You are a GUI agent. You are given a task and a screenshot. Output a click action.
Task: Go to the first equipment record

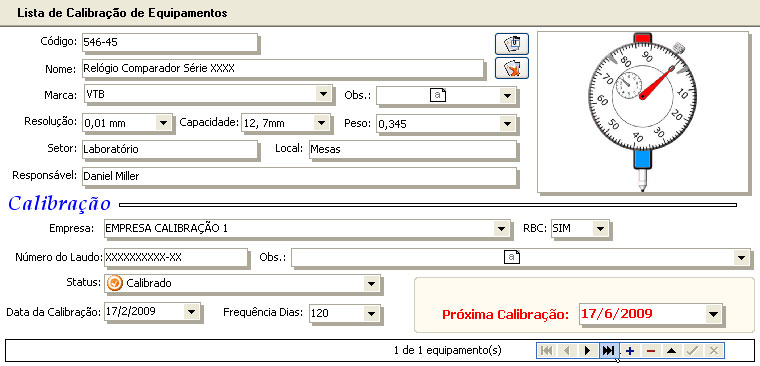click(547, 350)
